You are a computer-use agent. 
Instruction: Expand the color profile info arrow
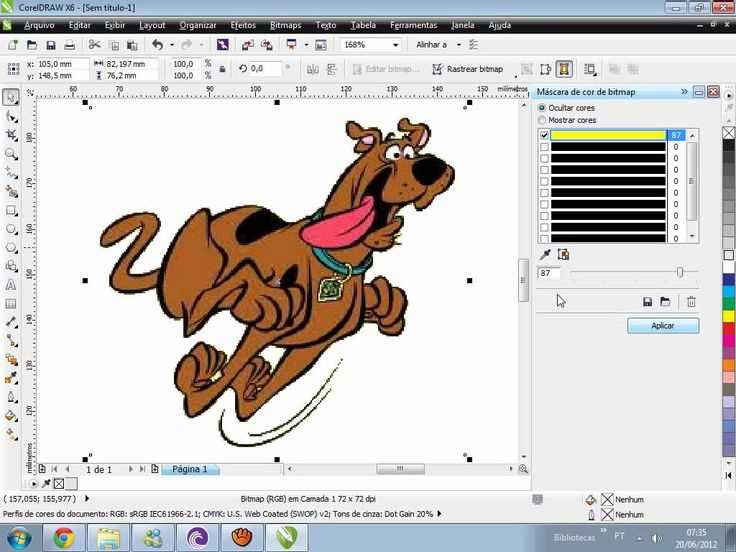[x=439, y=514]
